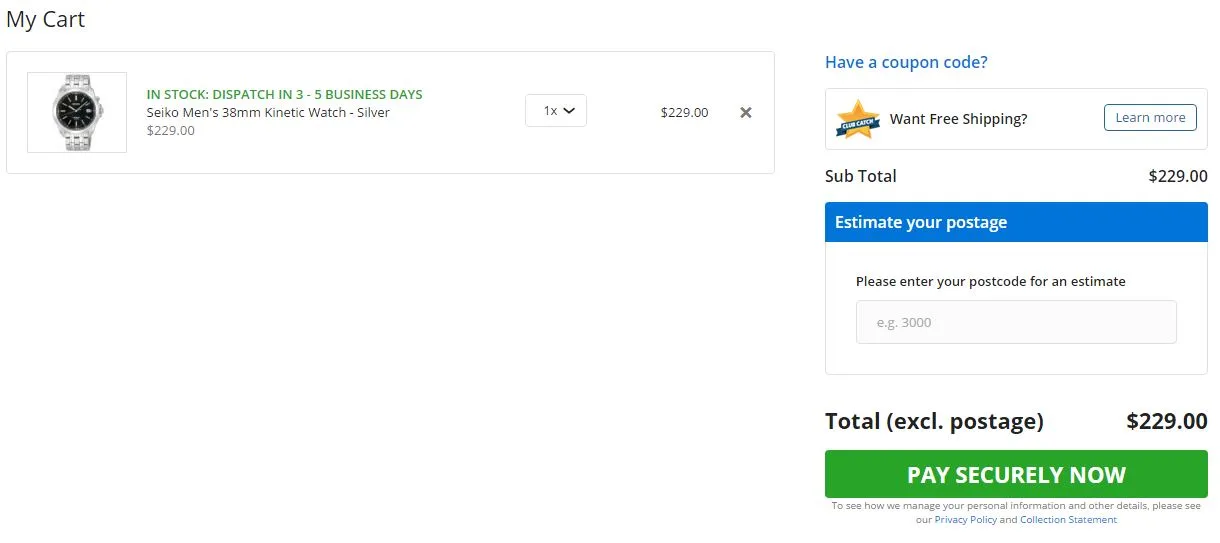
Task: Follow the Collection Statement link
Action: [x=1068, y=520]
